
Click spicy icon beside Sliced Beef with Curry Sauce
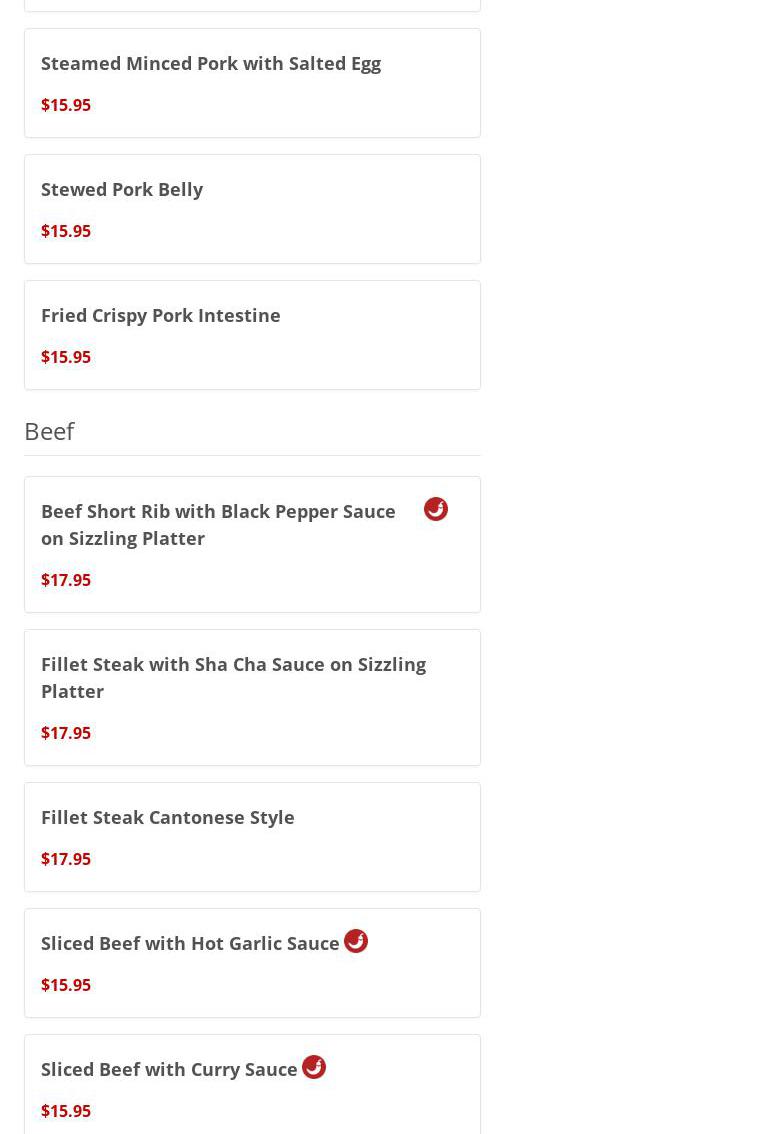(314, 1067)
